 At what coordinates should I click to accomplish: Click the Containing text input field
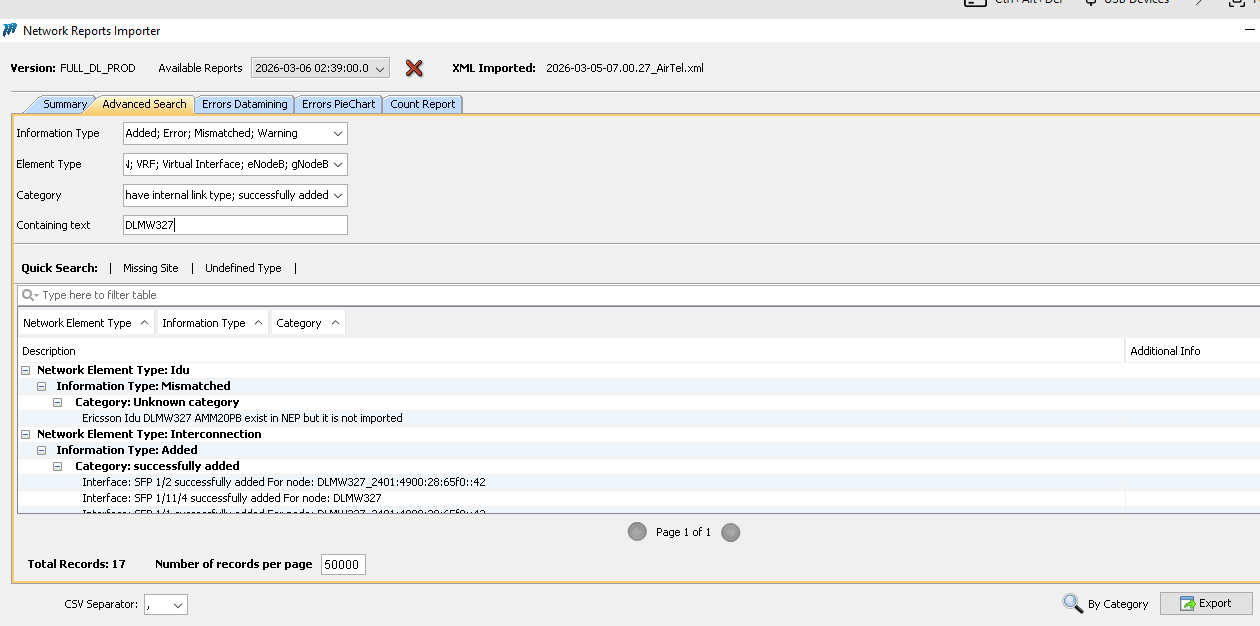click(x=236, y=225)
